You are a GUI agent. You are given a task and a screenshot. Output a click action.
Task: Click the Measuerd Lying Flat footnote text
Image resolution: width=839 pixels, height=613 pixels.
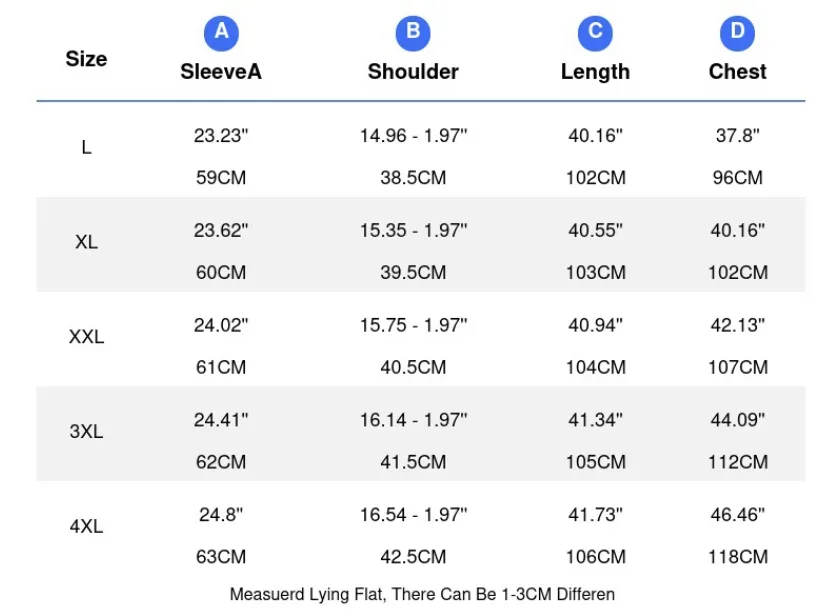[422, 594]
